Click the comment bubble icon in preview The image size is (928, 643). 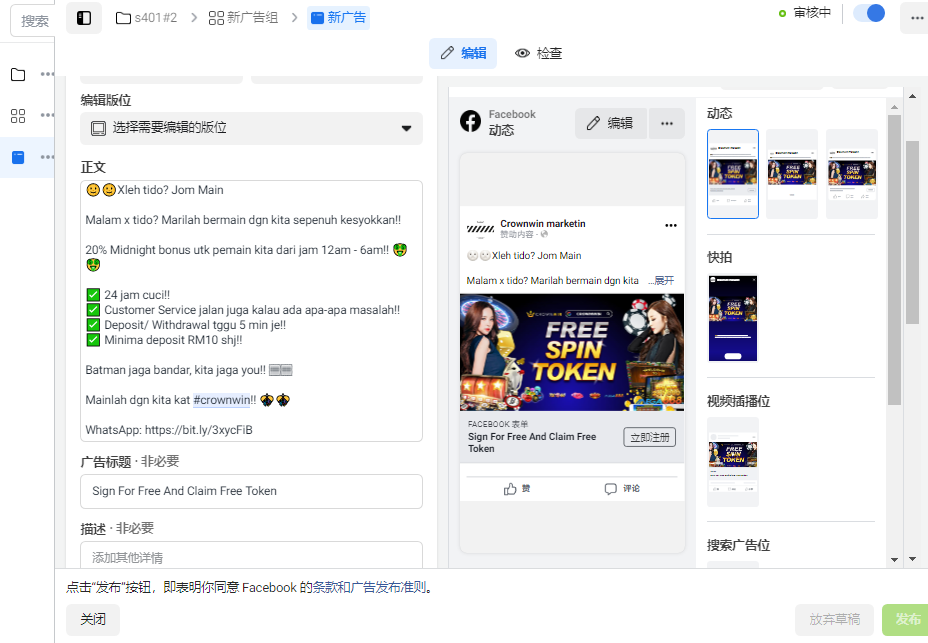tap(611, 489)
